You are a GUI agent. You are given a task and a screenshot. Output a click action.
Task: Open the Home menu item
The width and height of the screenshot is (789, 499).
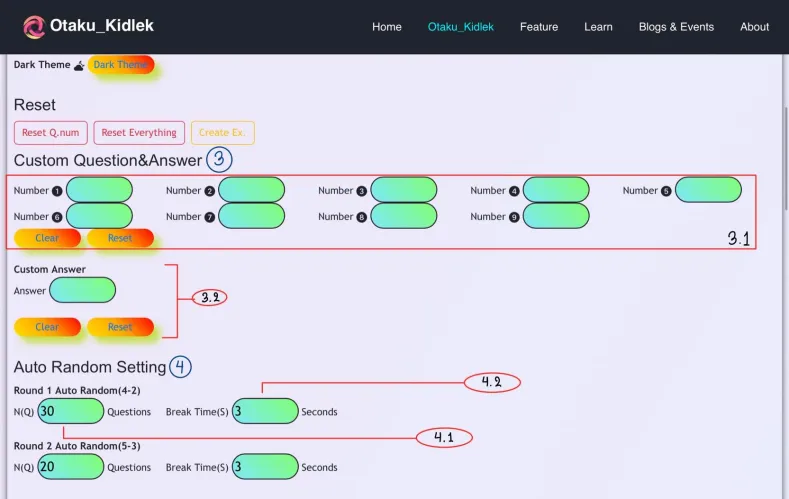tap(386, 27)
